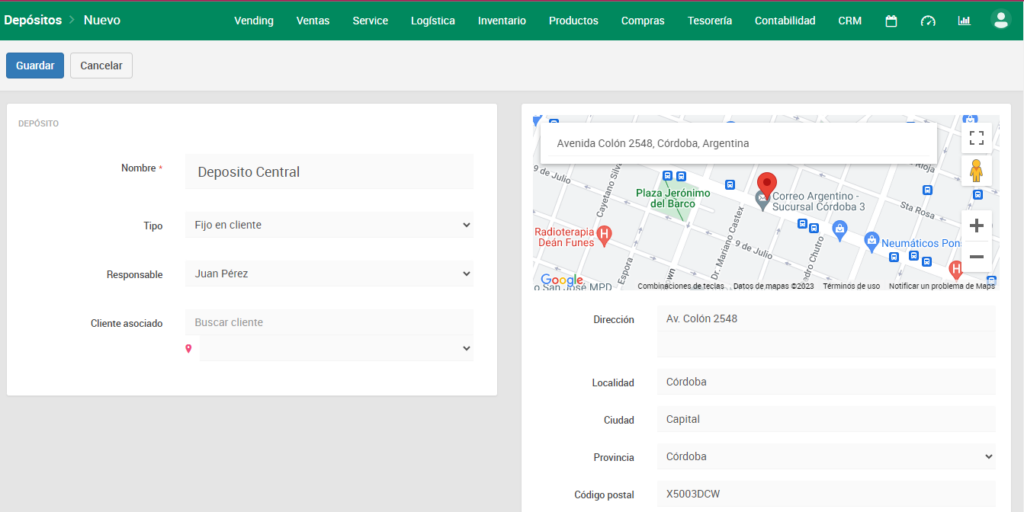Click the Google logo on map

click(561, 280)
